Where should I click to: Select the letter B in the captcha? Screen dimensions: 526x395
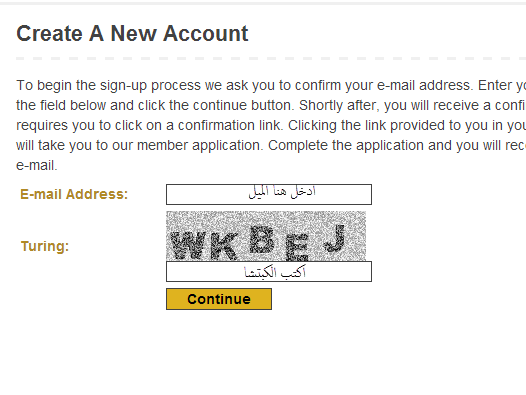pyautogui.click(x=262, y=239)
